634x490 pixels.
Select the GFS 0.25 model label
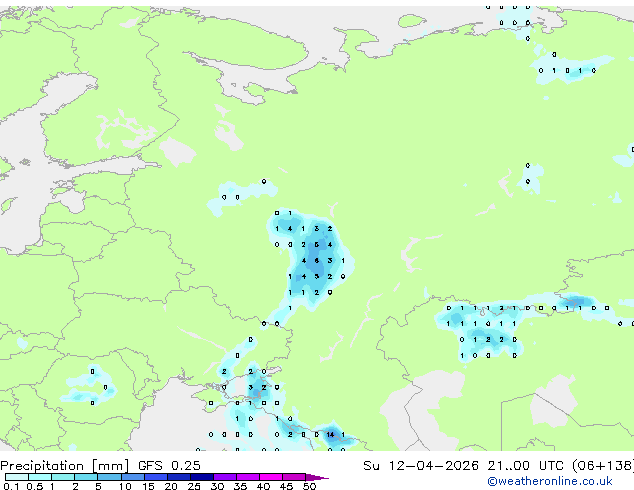pos(169,466)
